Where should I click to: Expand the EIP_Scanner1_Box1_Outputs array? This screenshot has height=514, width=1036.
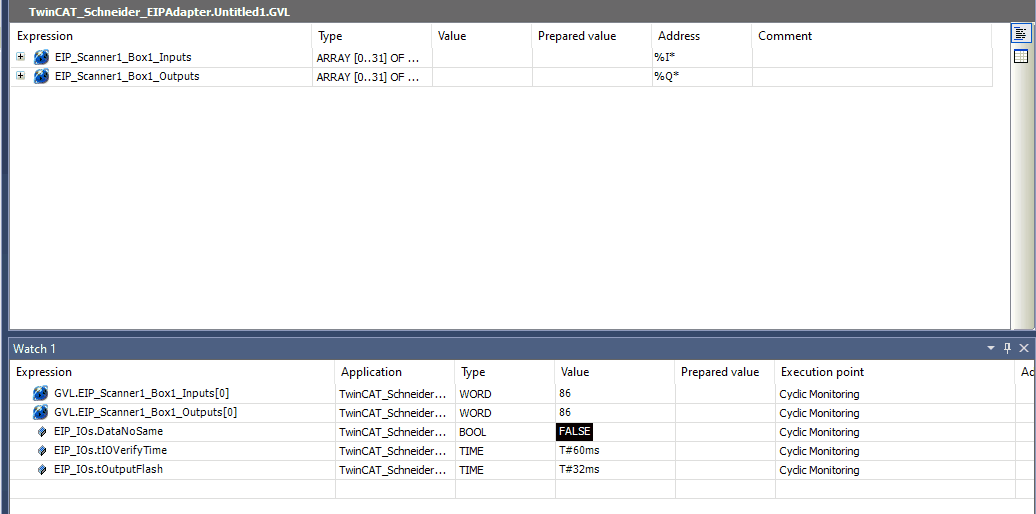20,76
